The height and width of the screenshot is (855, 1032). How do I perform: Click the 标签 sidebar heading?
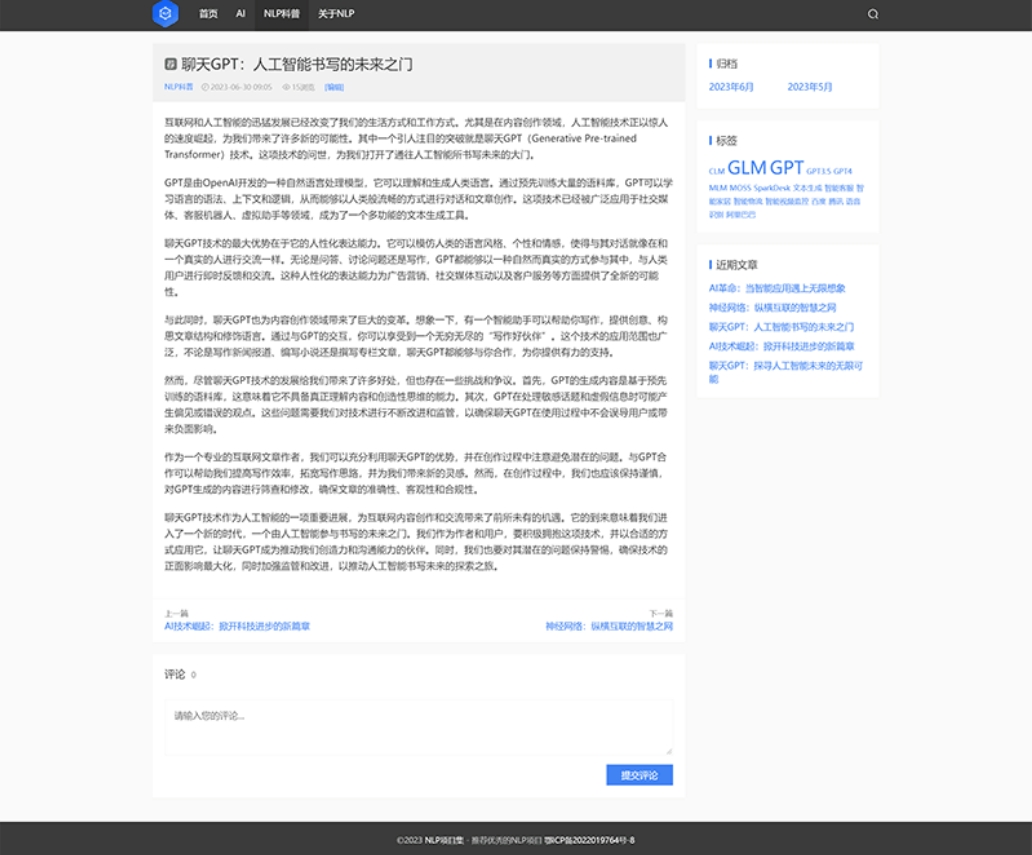(x=727, y=141)
